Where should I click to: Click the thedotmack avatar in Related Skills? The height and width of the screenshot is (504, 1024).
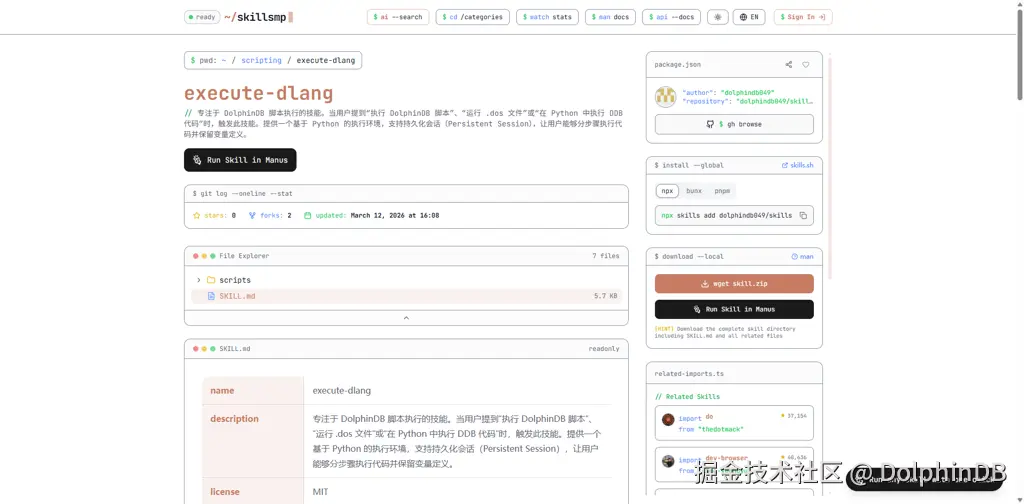(667, 420)
